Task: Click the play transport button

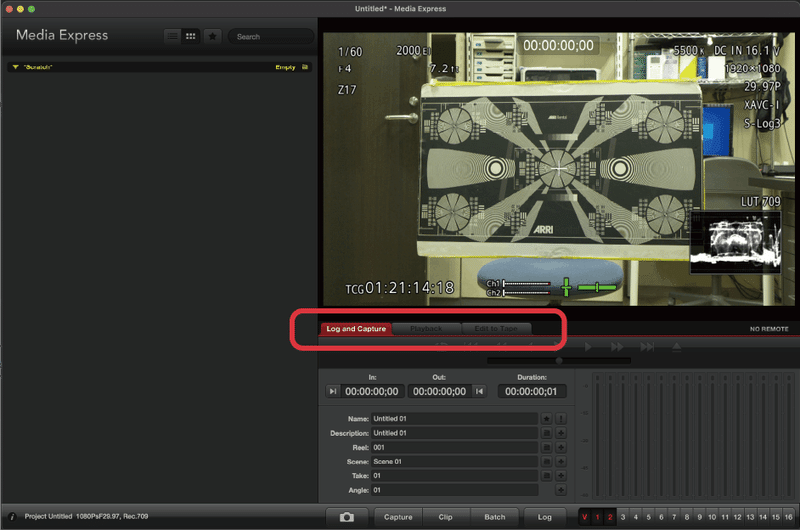Action: tap(588, 347)
